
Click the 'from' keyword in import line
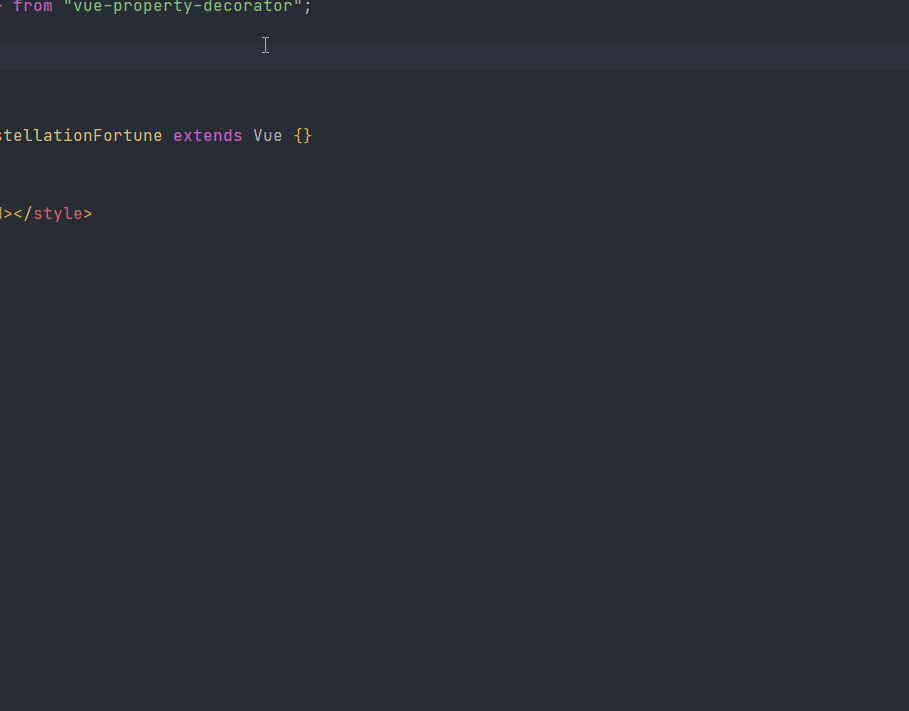tap(32, 6)
